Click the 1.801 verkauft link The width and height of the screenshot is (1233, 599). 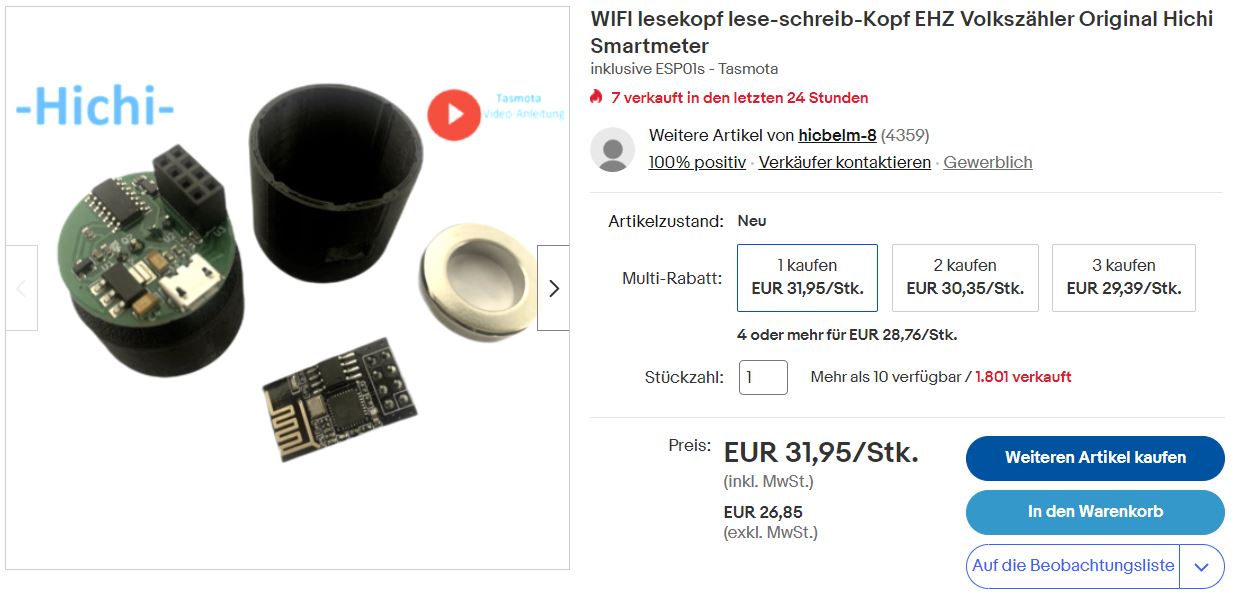point(1023,377)
